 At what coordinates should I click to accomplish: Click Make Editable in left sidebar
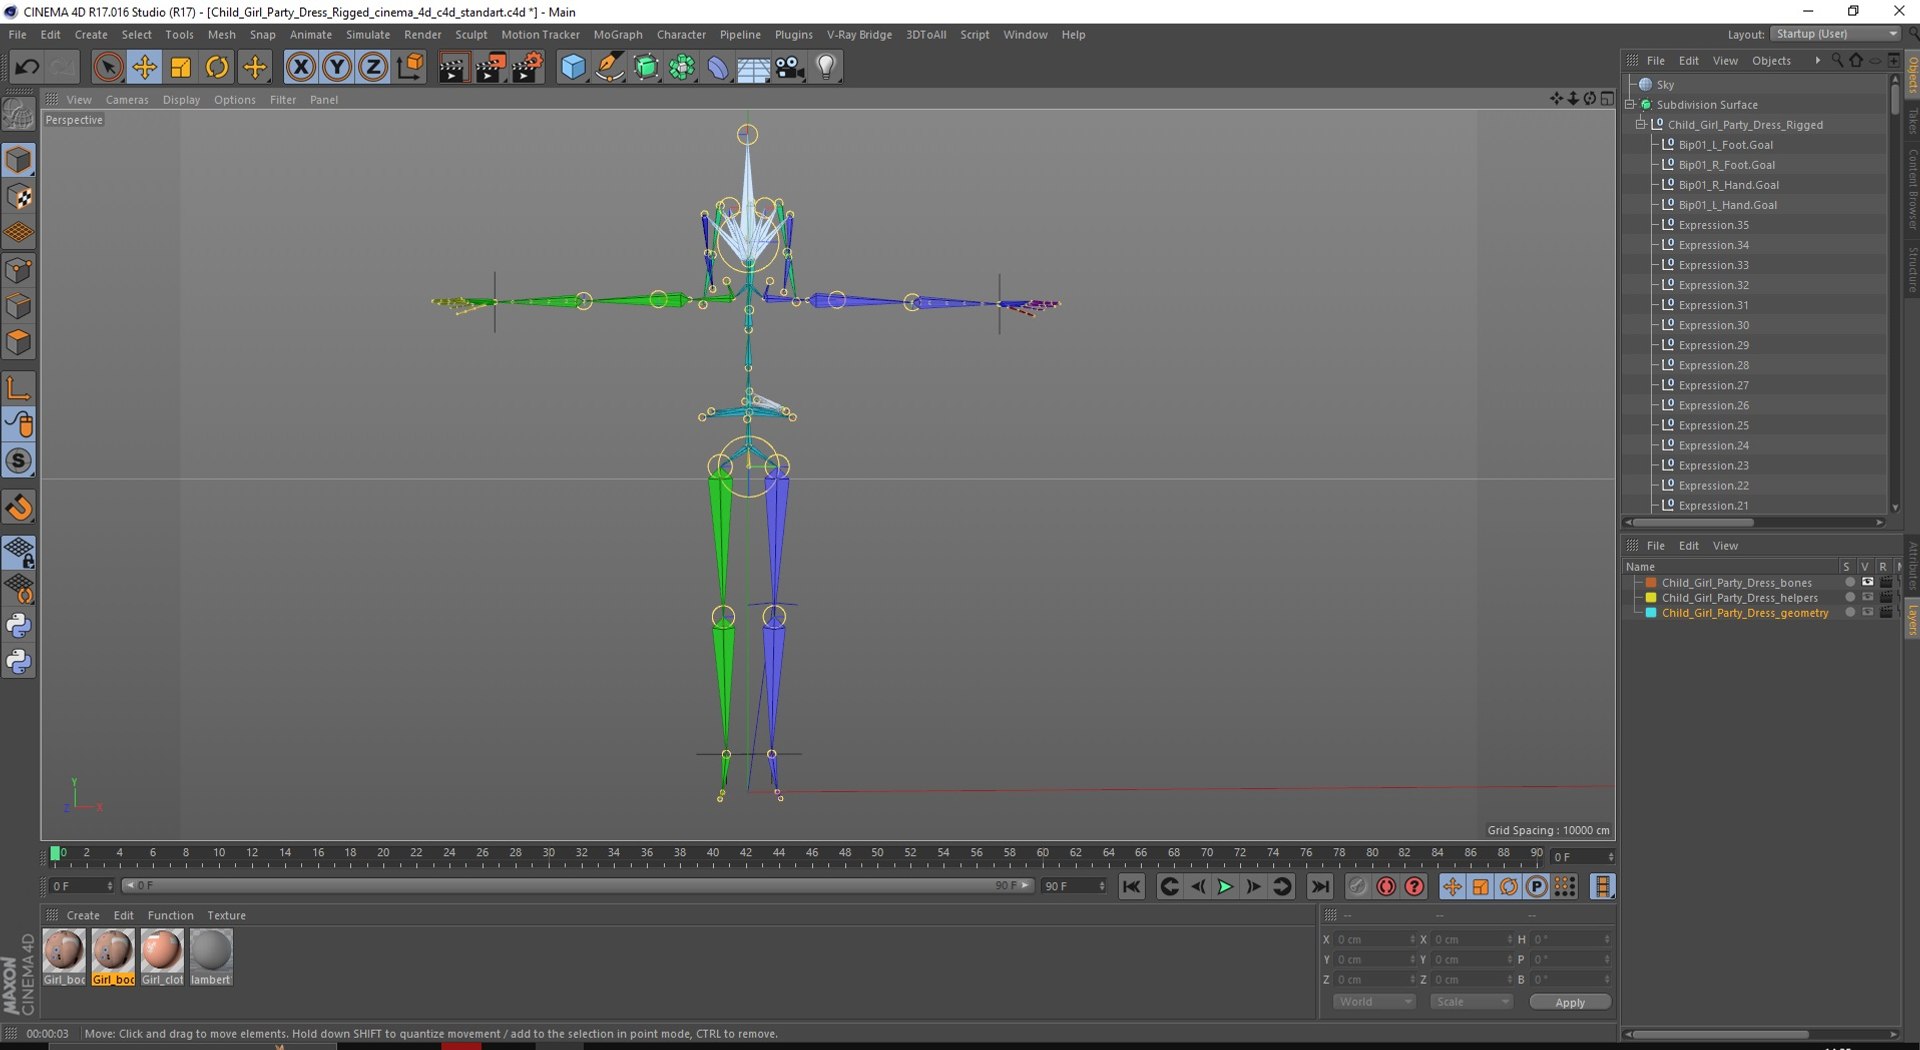click(19, 116)
